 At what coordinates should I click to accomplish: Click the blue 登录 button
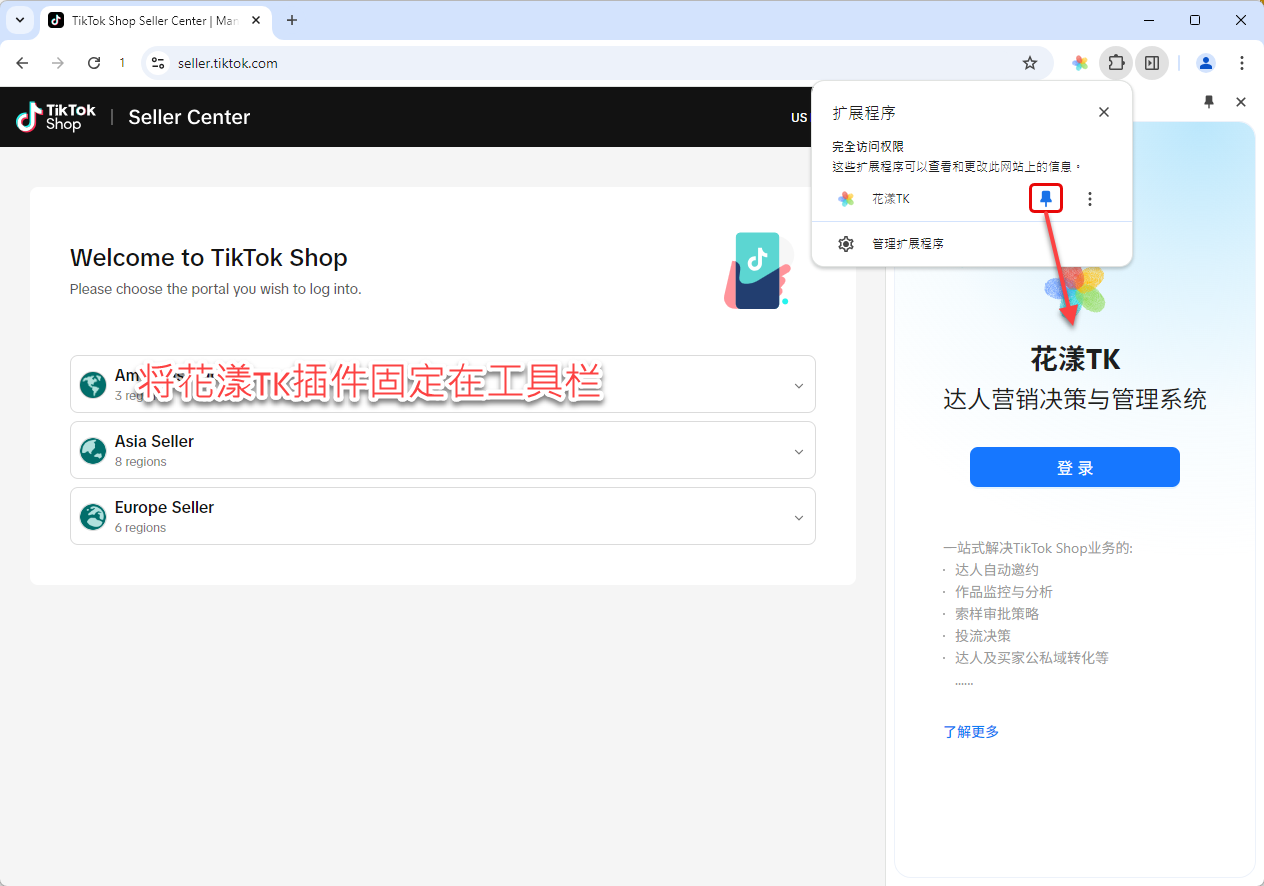point(1074,467)
